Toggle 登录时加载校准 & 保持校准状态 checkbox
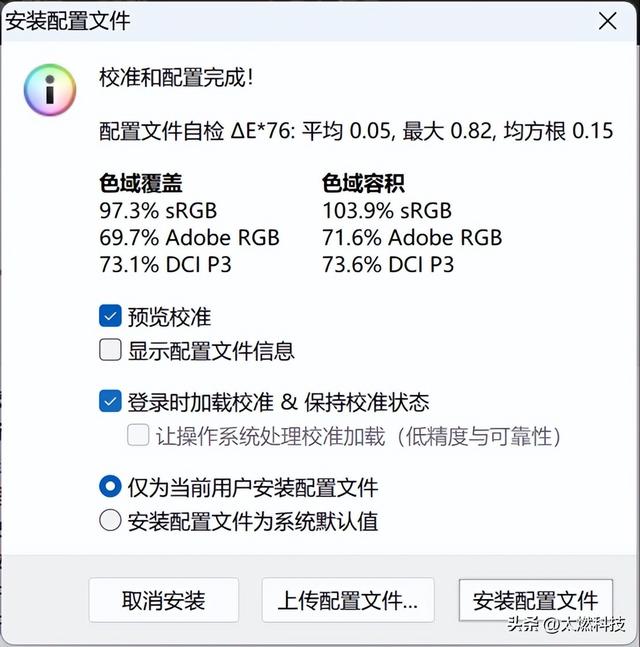The width and height of the screenshot is (640, 647). click(x=110, y=402)
